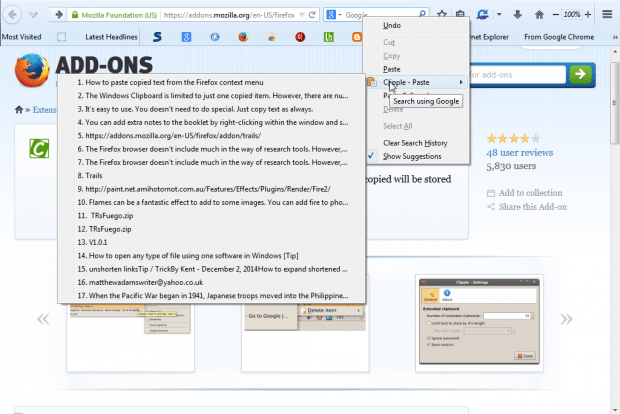Click the forward arrow beside the address bar

59,15
